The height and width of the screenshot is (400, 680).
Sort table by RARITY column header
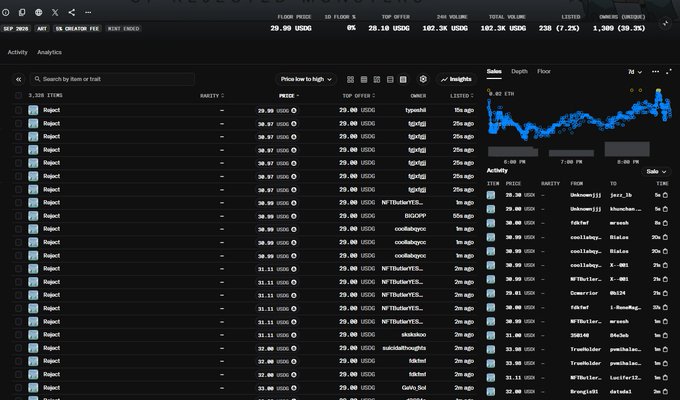212,96
